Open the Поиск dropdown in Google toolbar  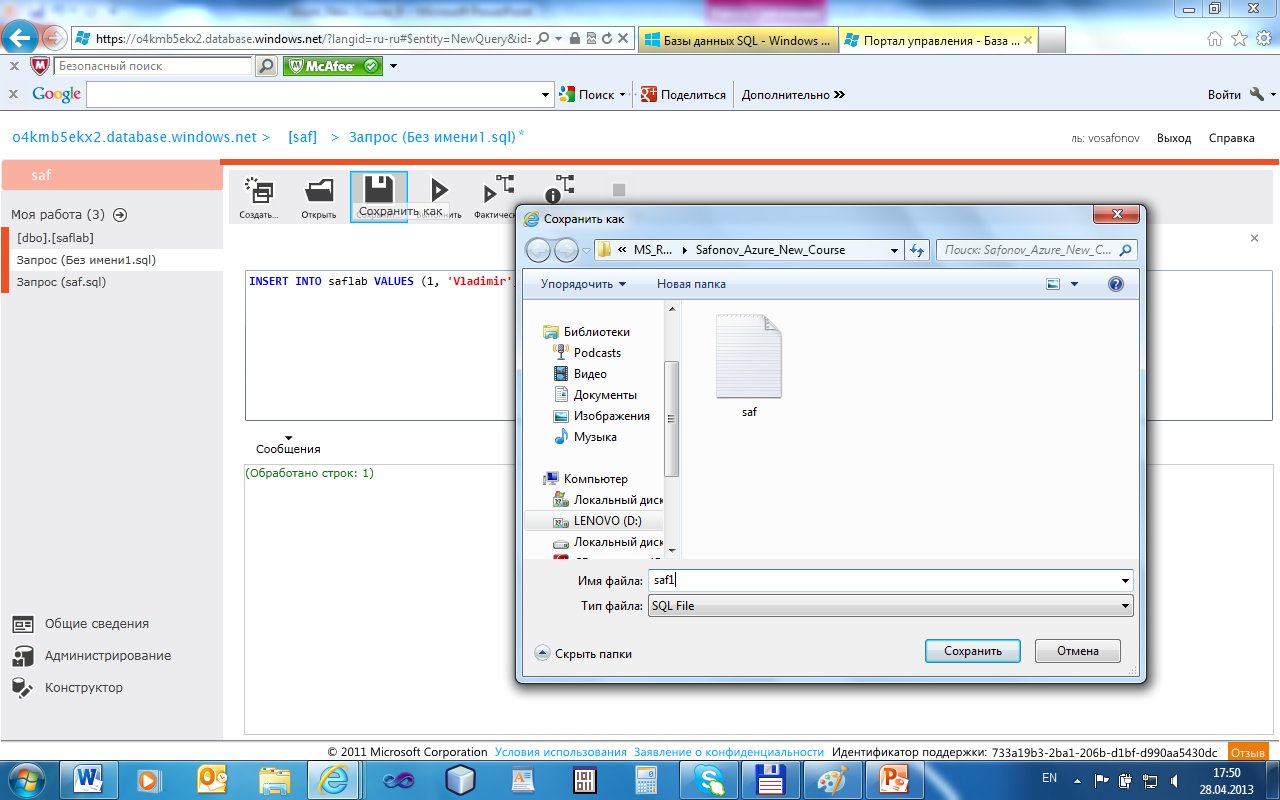pyautogui.click(x=622, y=95)
